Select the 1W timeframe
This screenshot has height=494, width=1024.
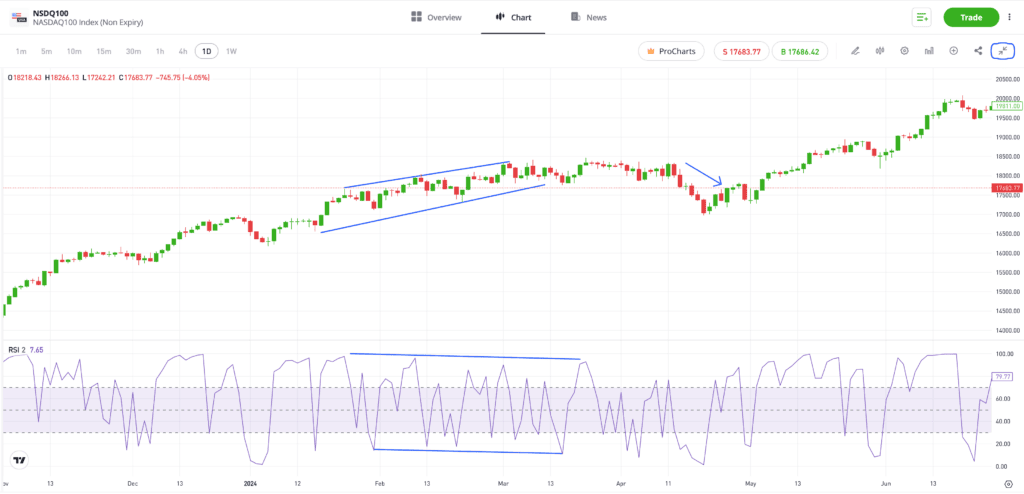pos(231,51)
